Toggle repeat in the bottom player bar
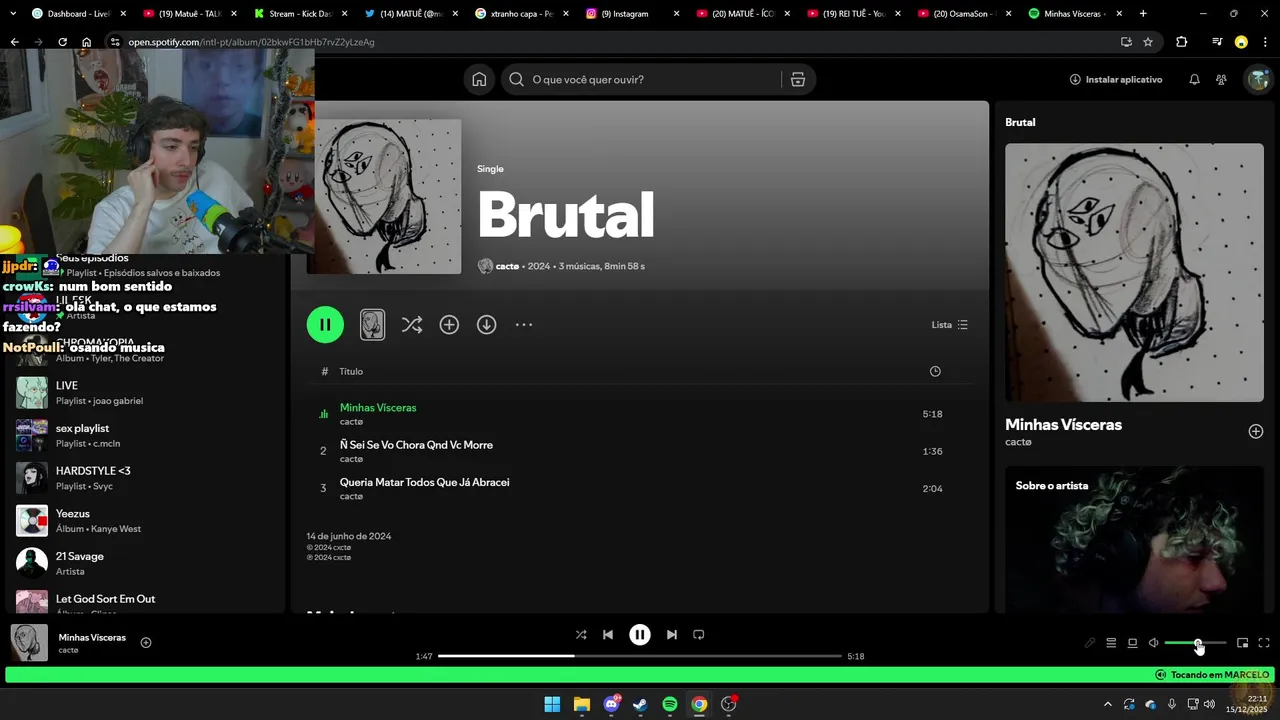1280x720 pixels. (699, 635)
